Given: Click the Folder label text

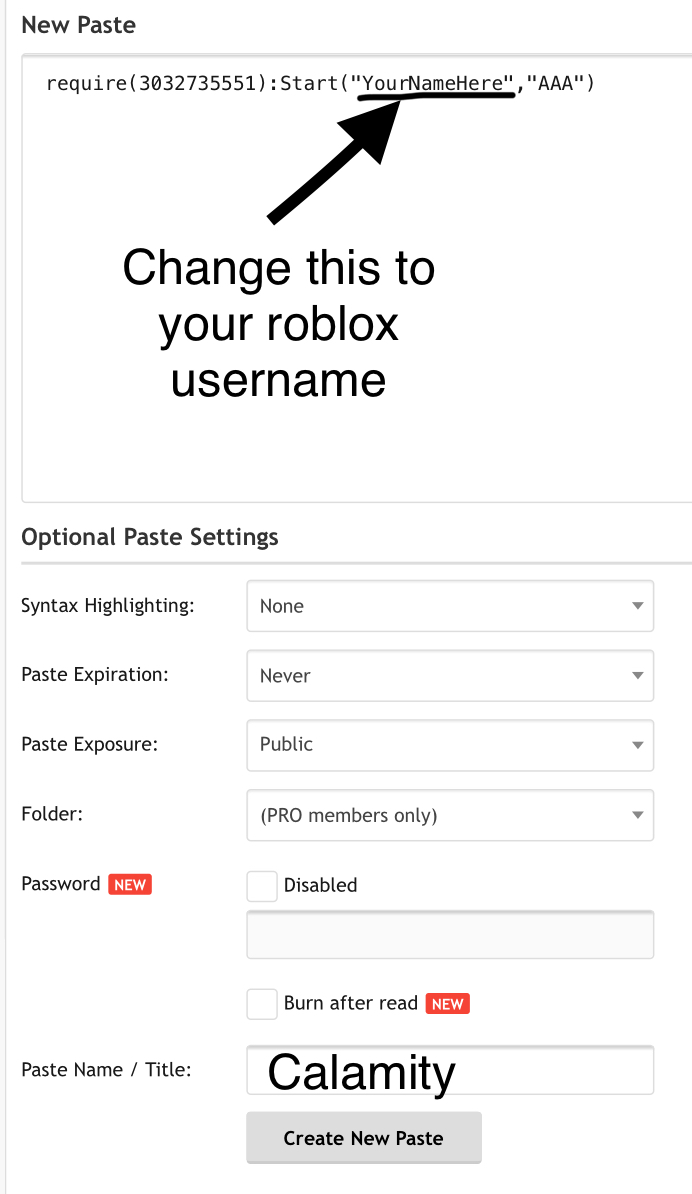Looking at the screenshot, I should coord(51,814).
